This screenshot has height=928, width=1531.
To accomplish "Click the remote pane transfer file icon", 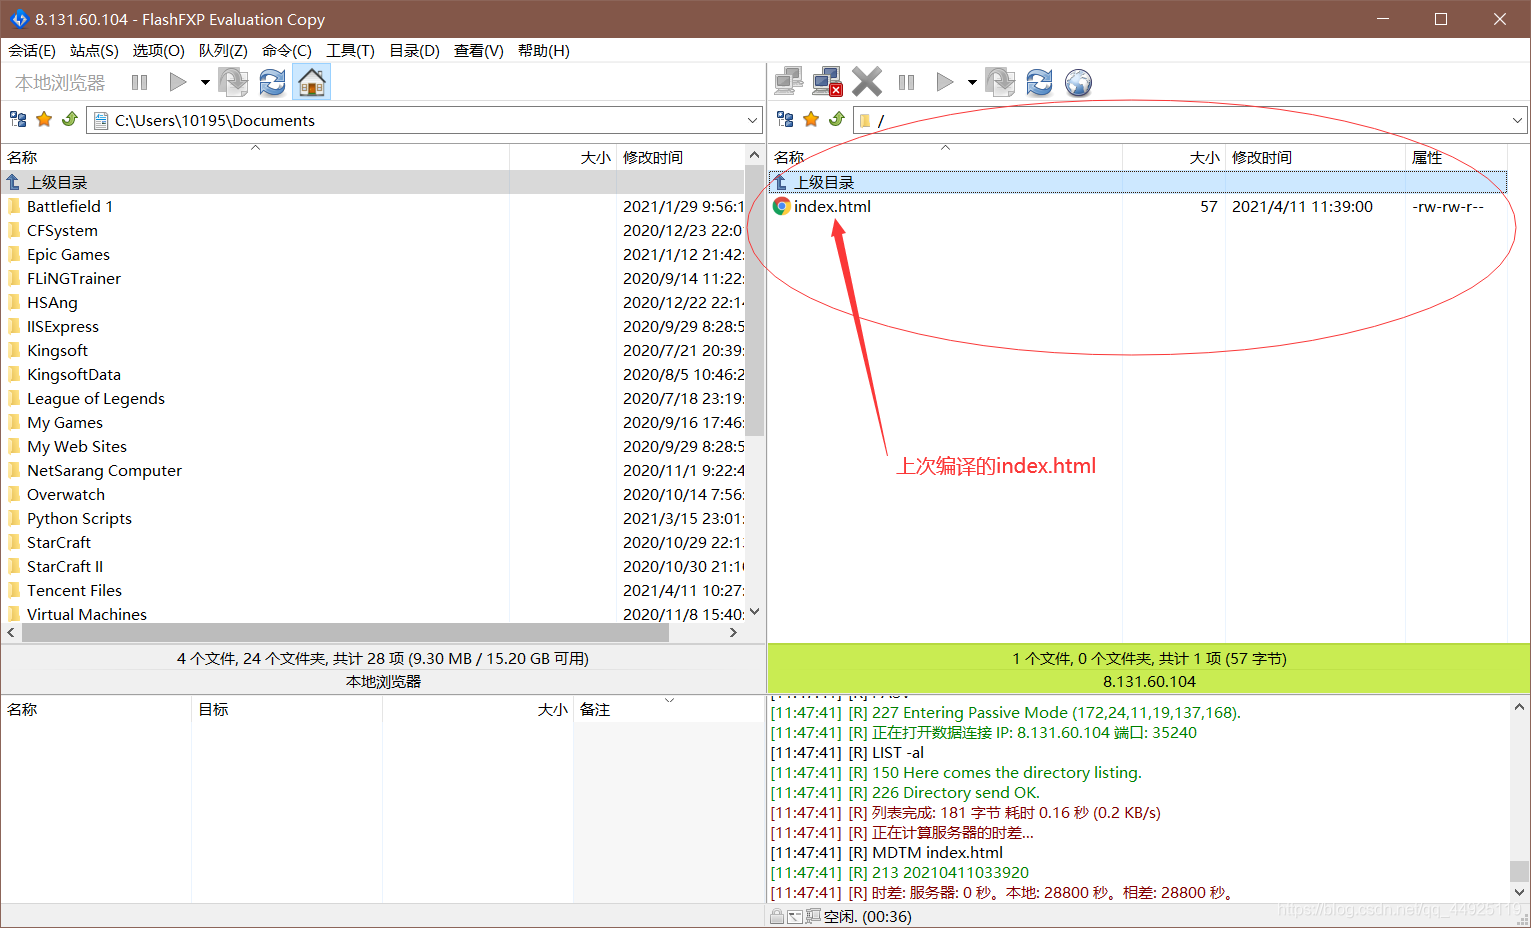I will pyautogui.click(x=1000, y=82).
